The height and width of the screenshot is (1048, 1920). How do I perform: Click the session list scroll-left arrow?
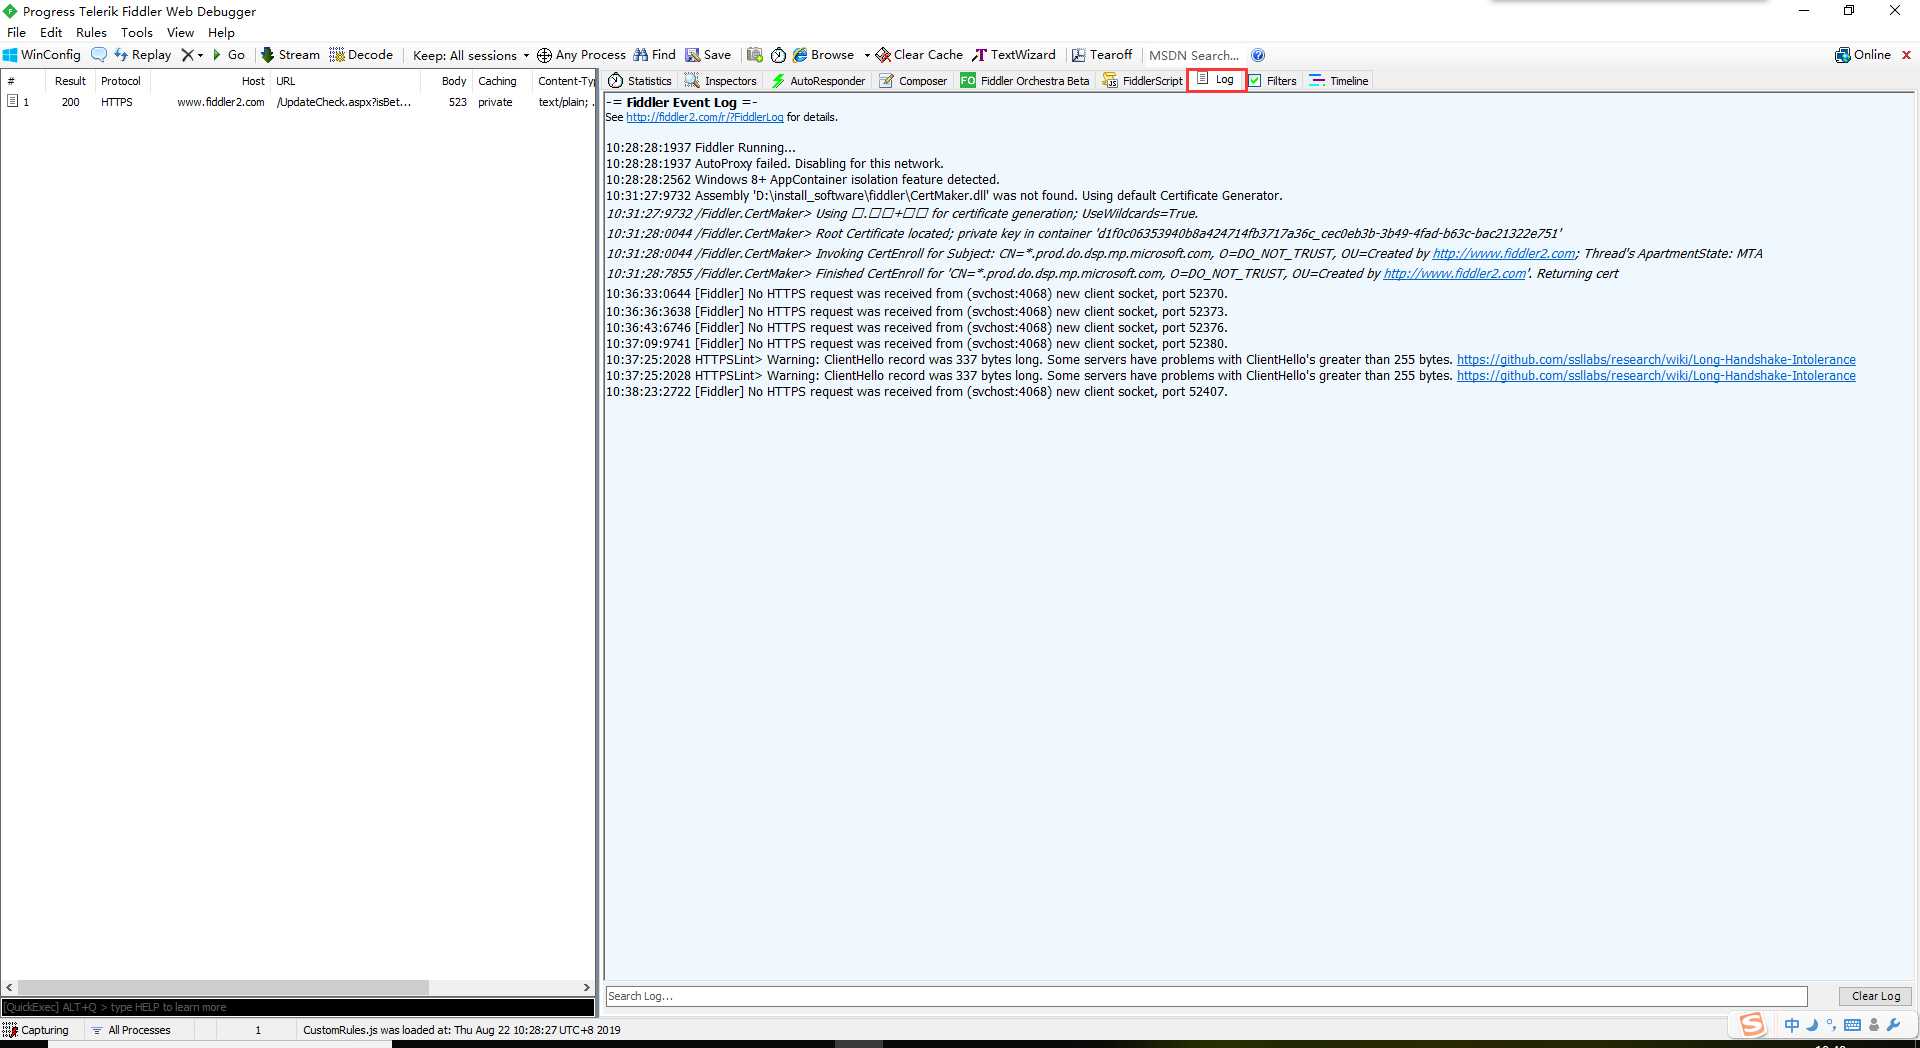tap(9, 987)
